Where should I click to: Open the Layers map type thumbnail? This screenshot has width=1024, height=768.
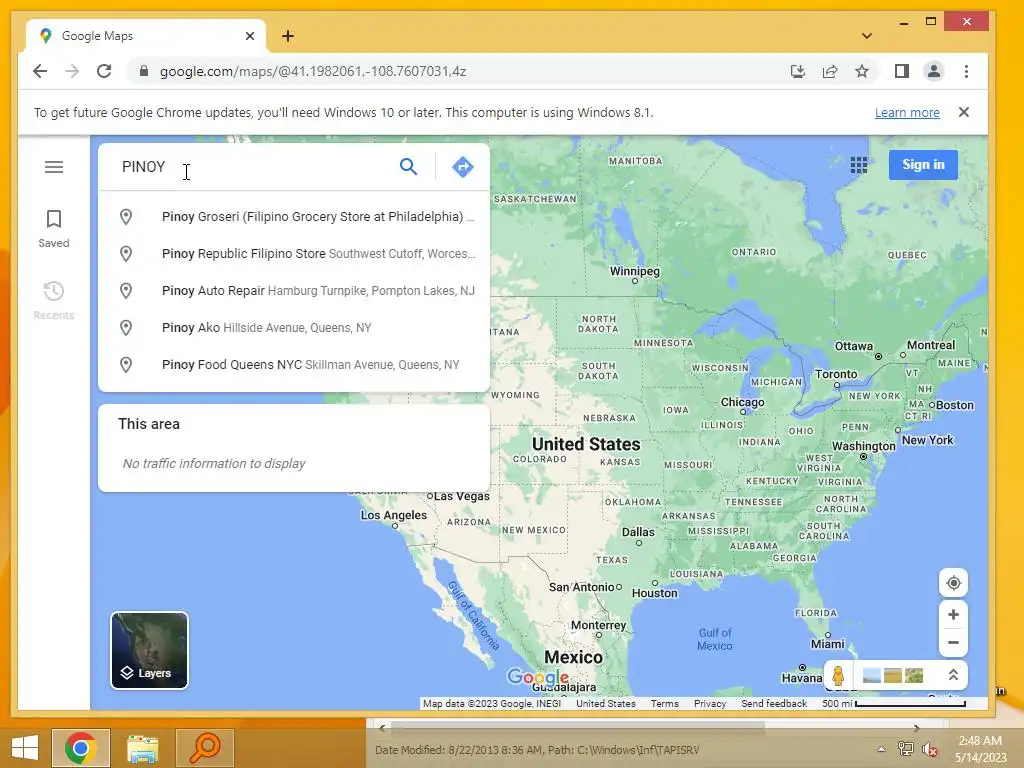coord(149,650)
